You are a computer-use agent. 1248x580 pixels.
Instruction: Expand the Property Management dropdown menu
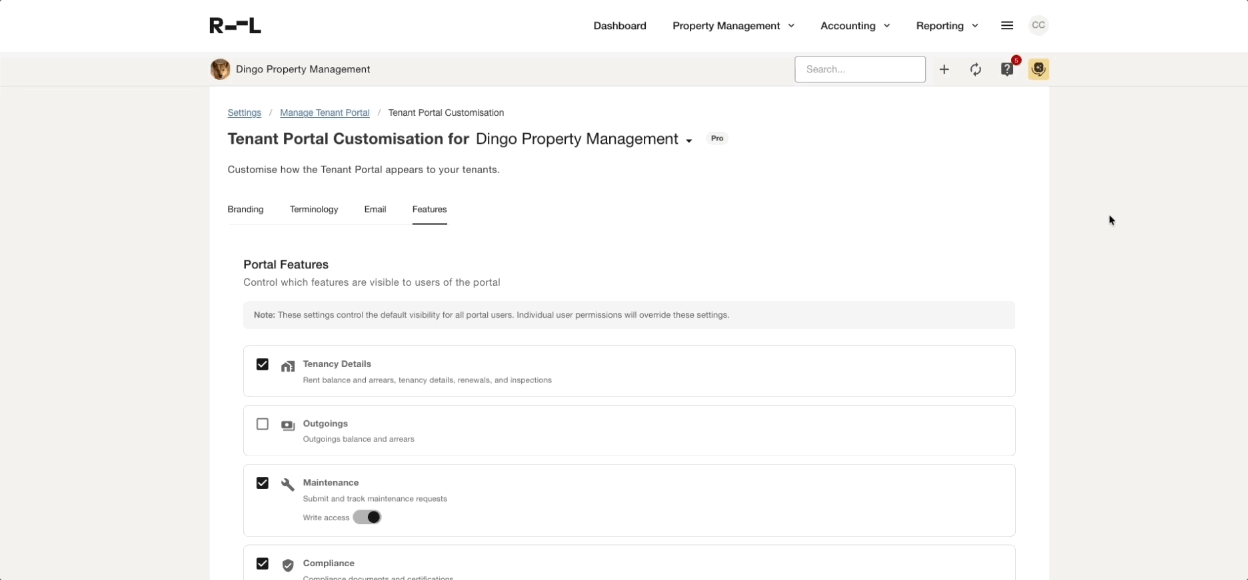tap(733, 26)
